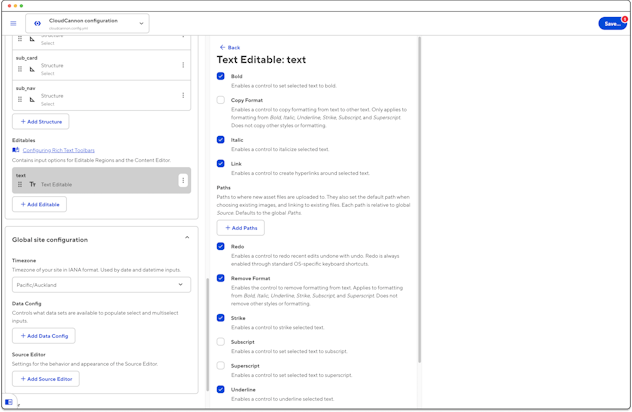Image resolution: width=632 pixels, height=412 pixels.
Task: Click the right panel vertical scrollbar
Action: [420, 200]
